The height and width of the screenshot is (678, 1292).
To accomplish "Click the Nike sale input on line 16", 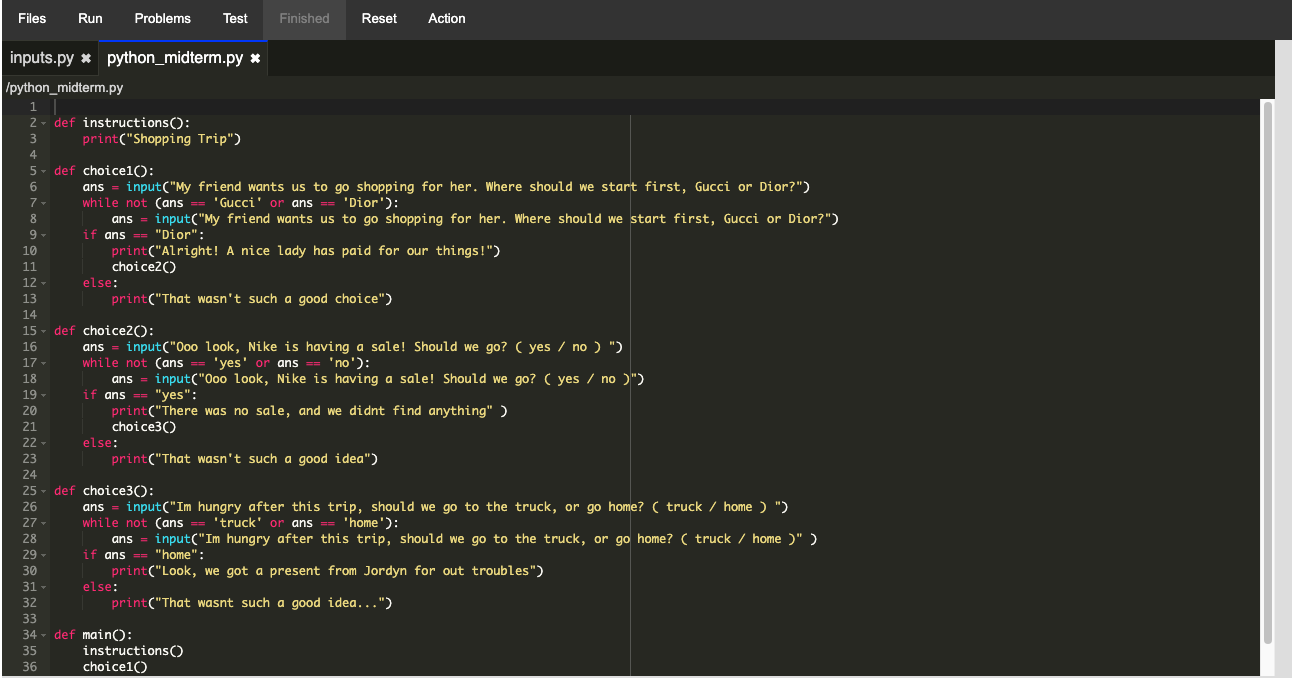I will coord(353,347).
